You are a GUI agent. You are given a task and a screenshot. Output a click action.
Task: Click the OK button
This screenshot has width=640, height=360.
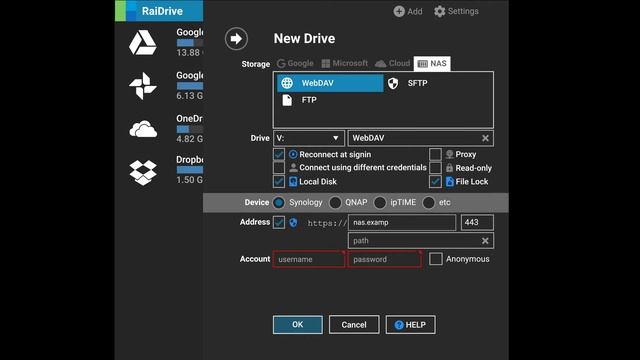pyautogui.click(x=298, y=324)
